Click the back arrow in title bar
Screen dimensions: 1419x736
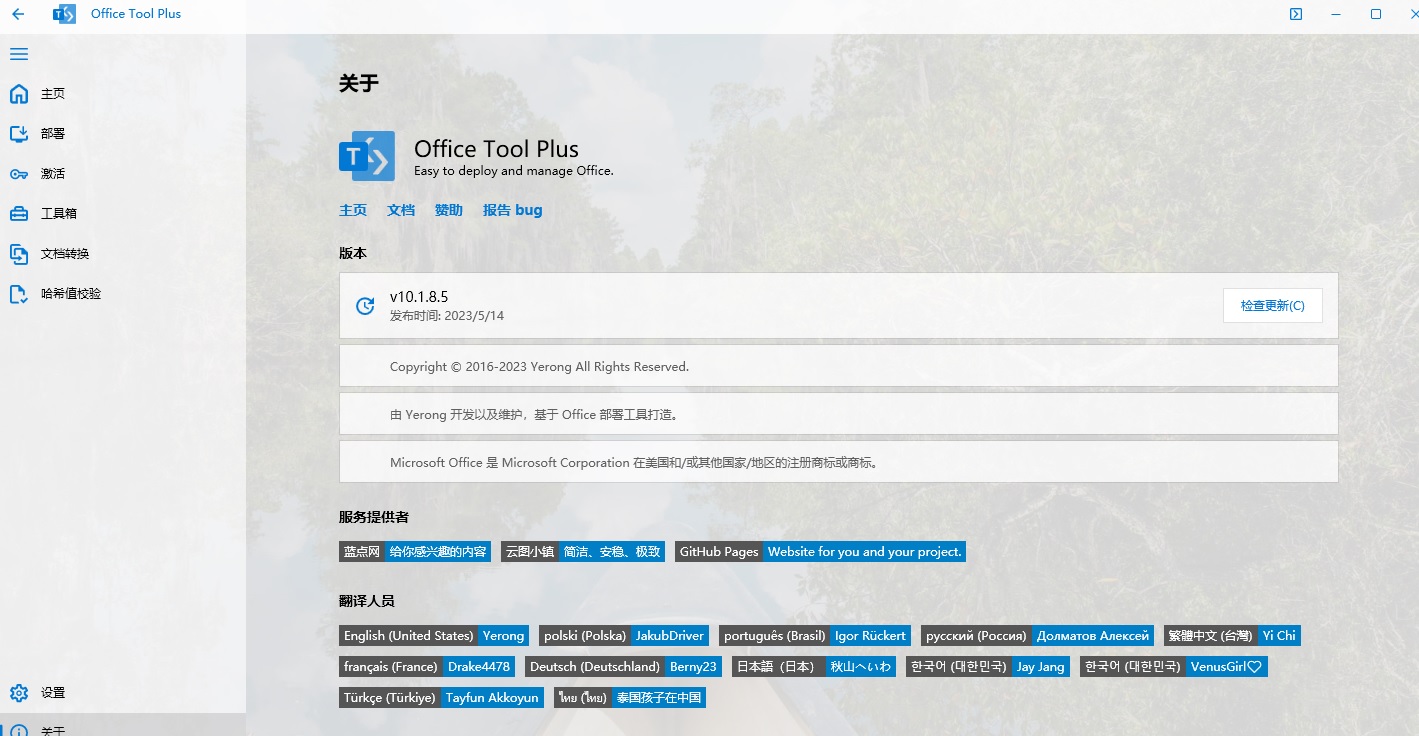coord(18,14)
